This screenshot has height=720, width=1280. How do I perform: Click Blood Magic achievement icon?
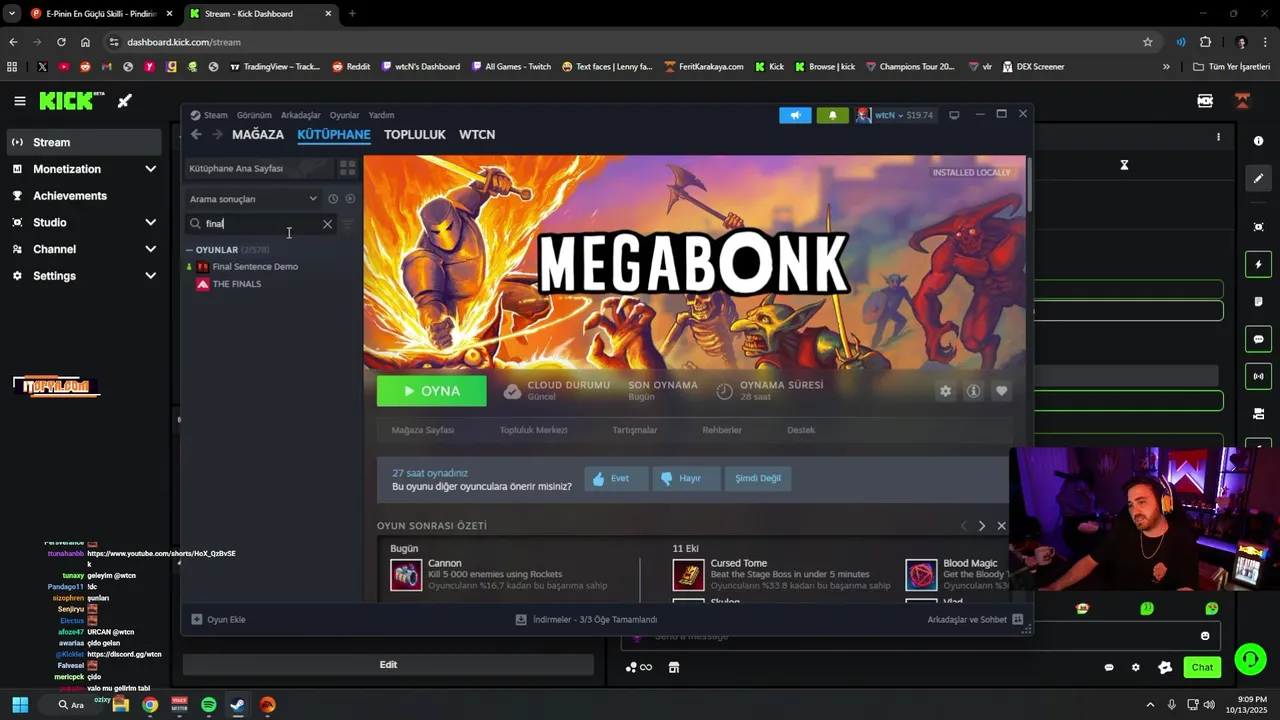[x=921, y=575]
